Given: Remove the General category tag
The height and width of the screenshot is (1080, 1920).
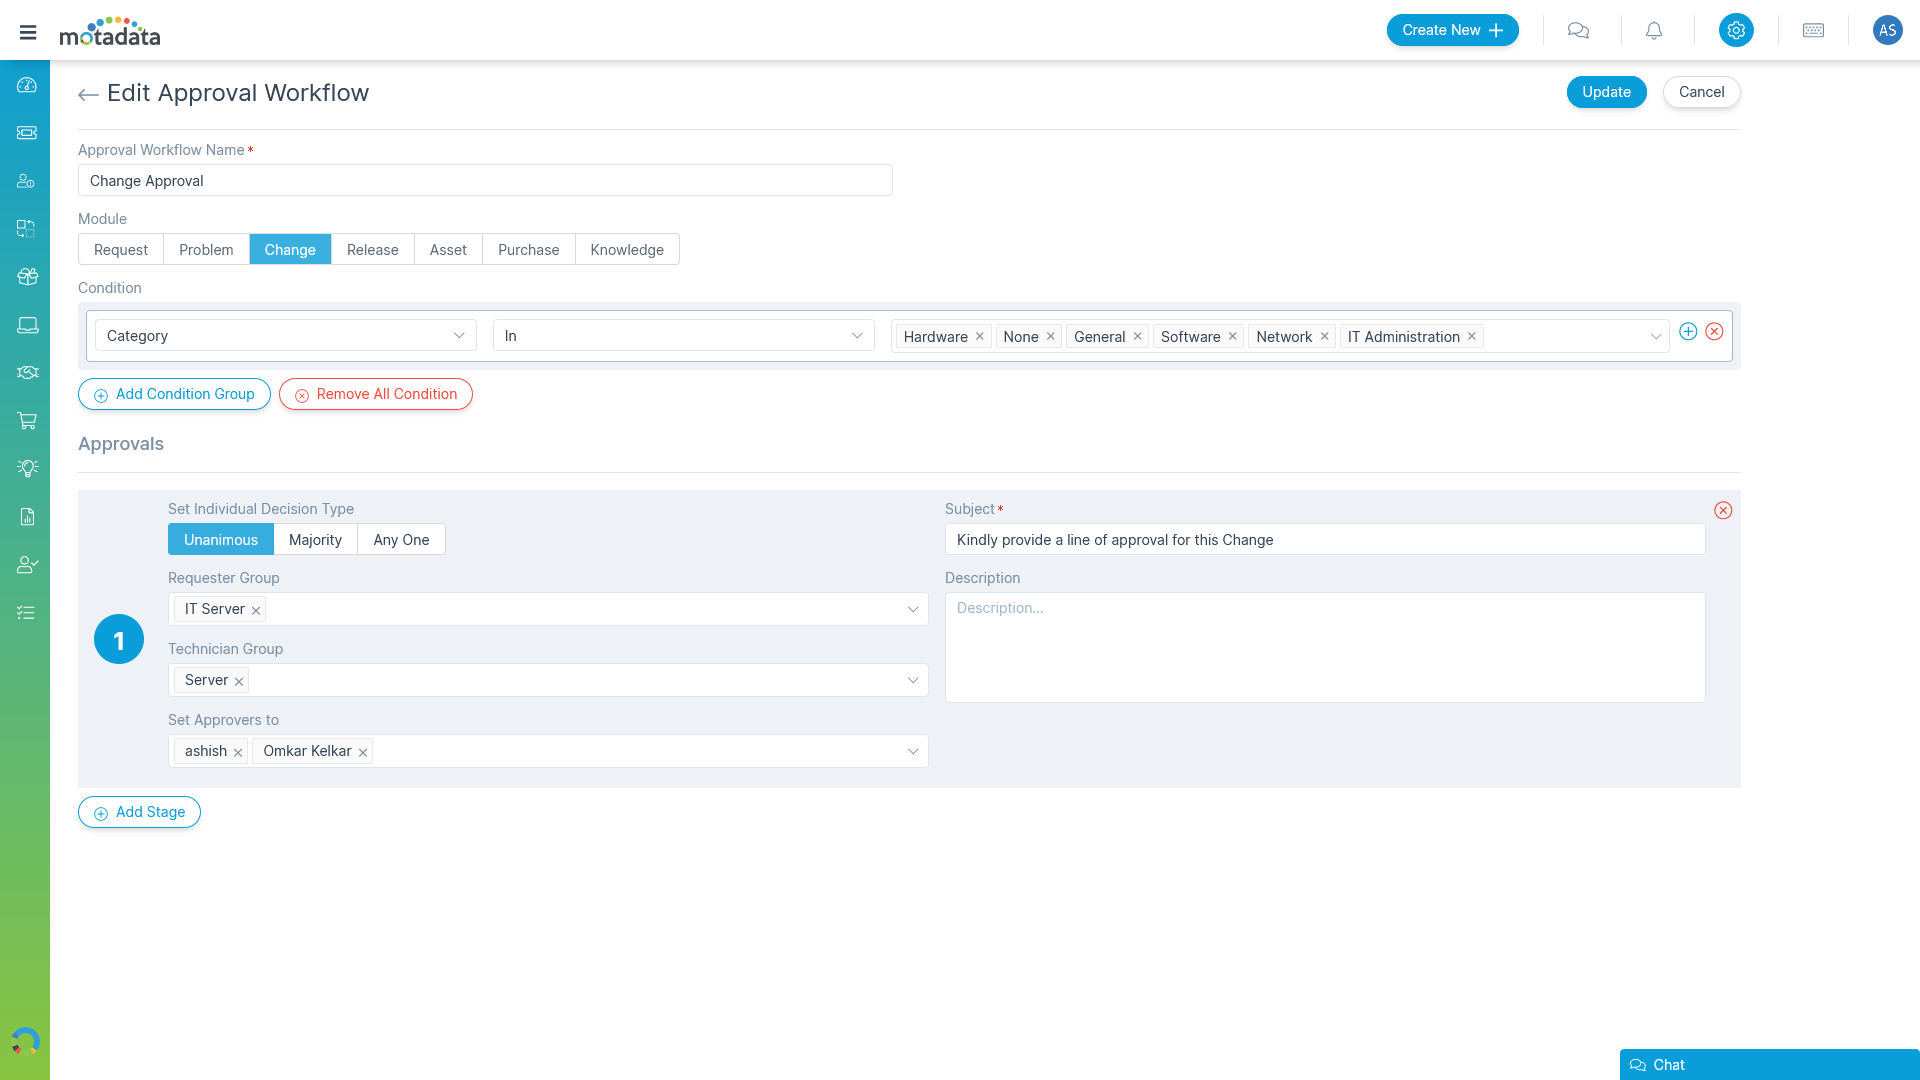Looking at the screenshot, I should 1138,336.
